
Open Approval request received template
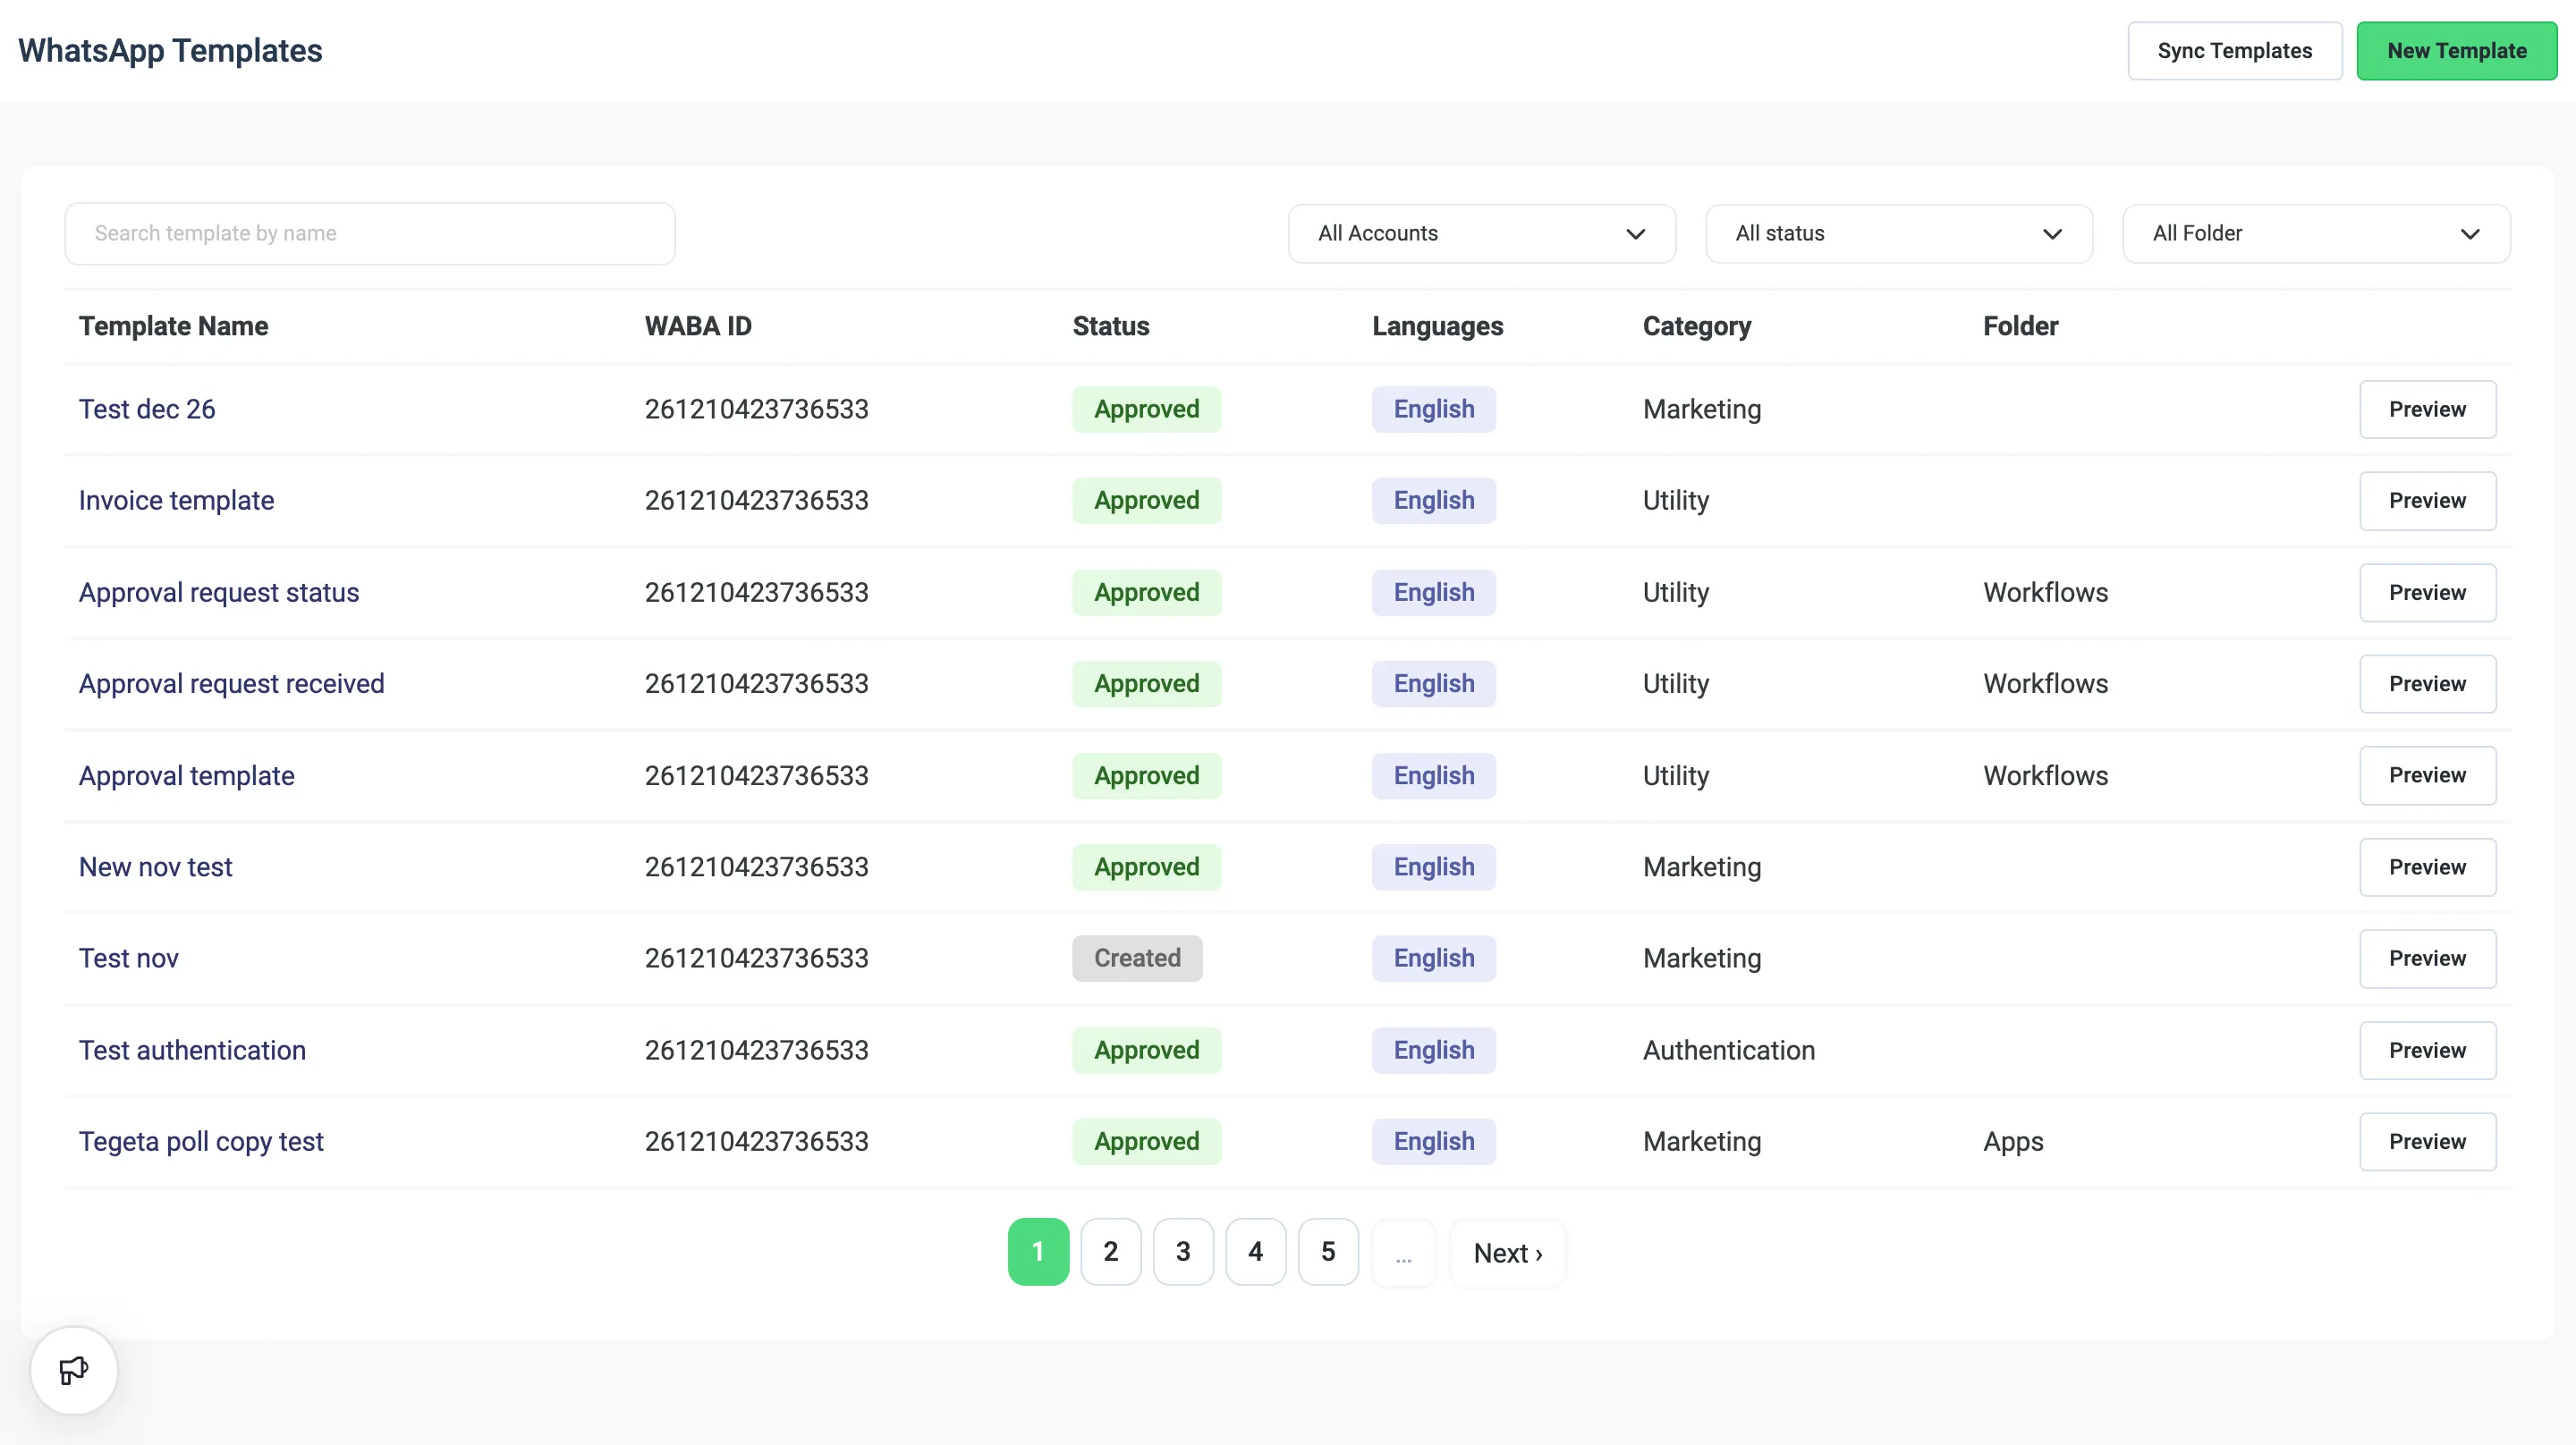[x=231, y=683]
